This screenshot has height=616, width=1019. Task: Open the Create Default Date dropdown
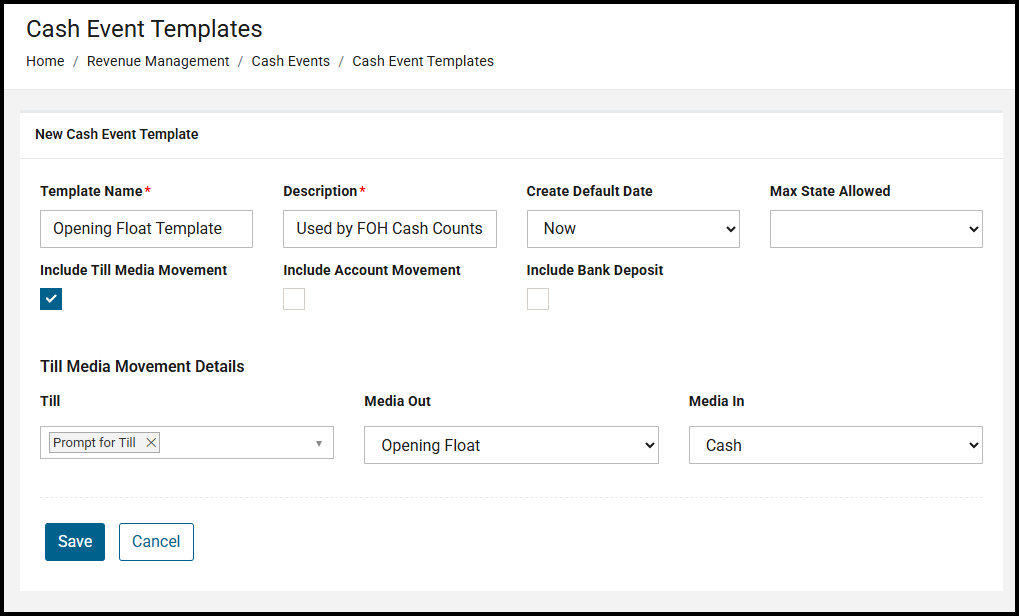633,229
